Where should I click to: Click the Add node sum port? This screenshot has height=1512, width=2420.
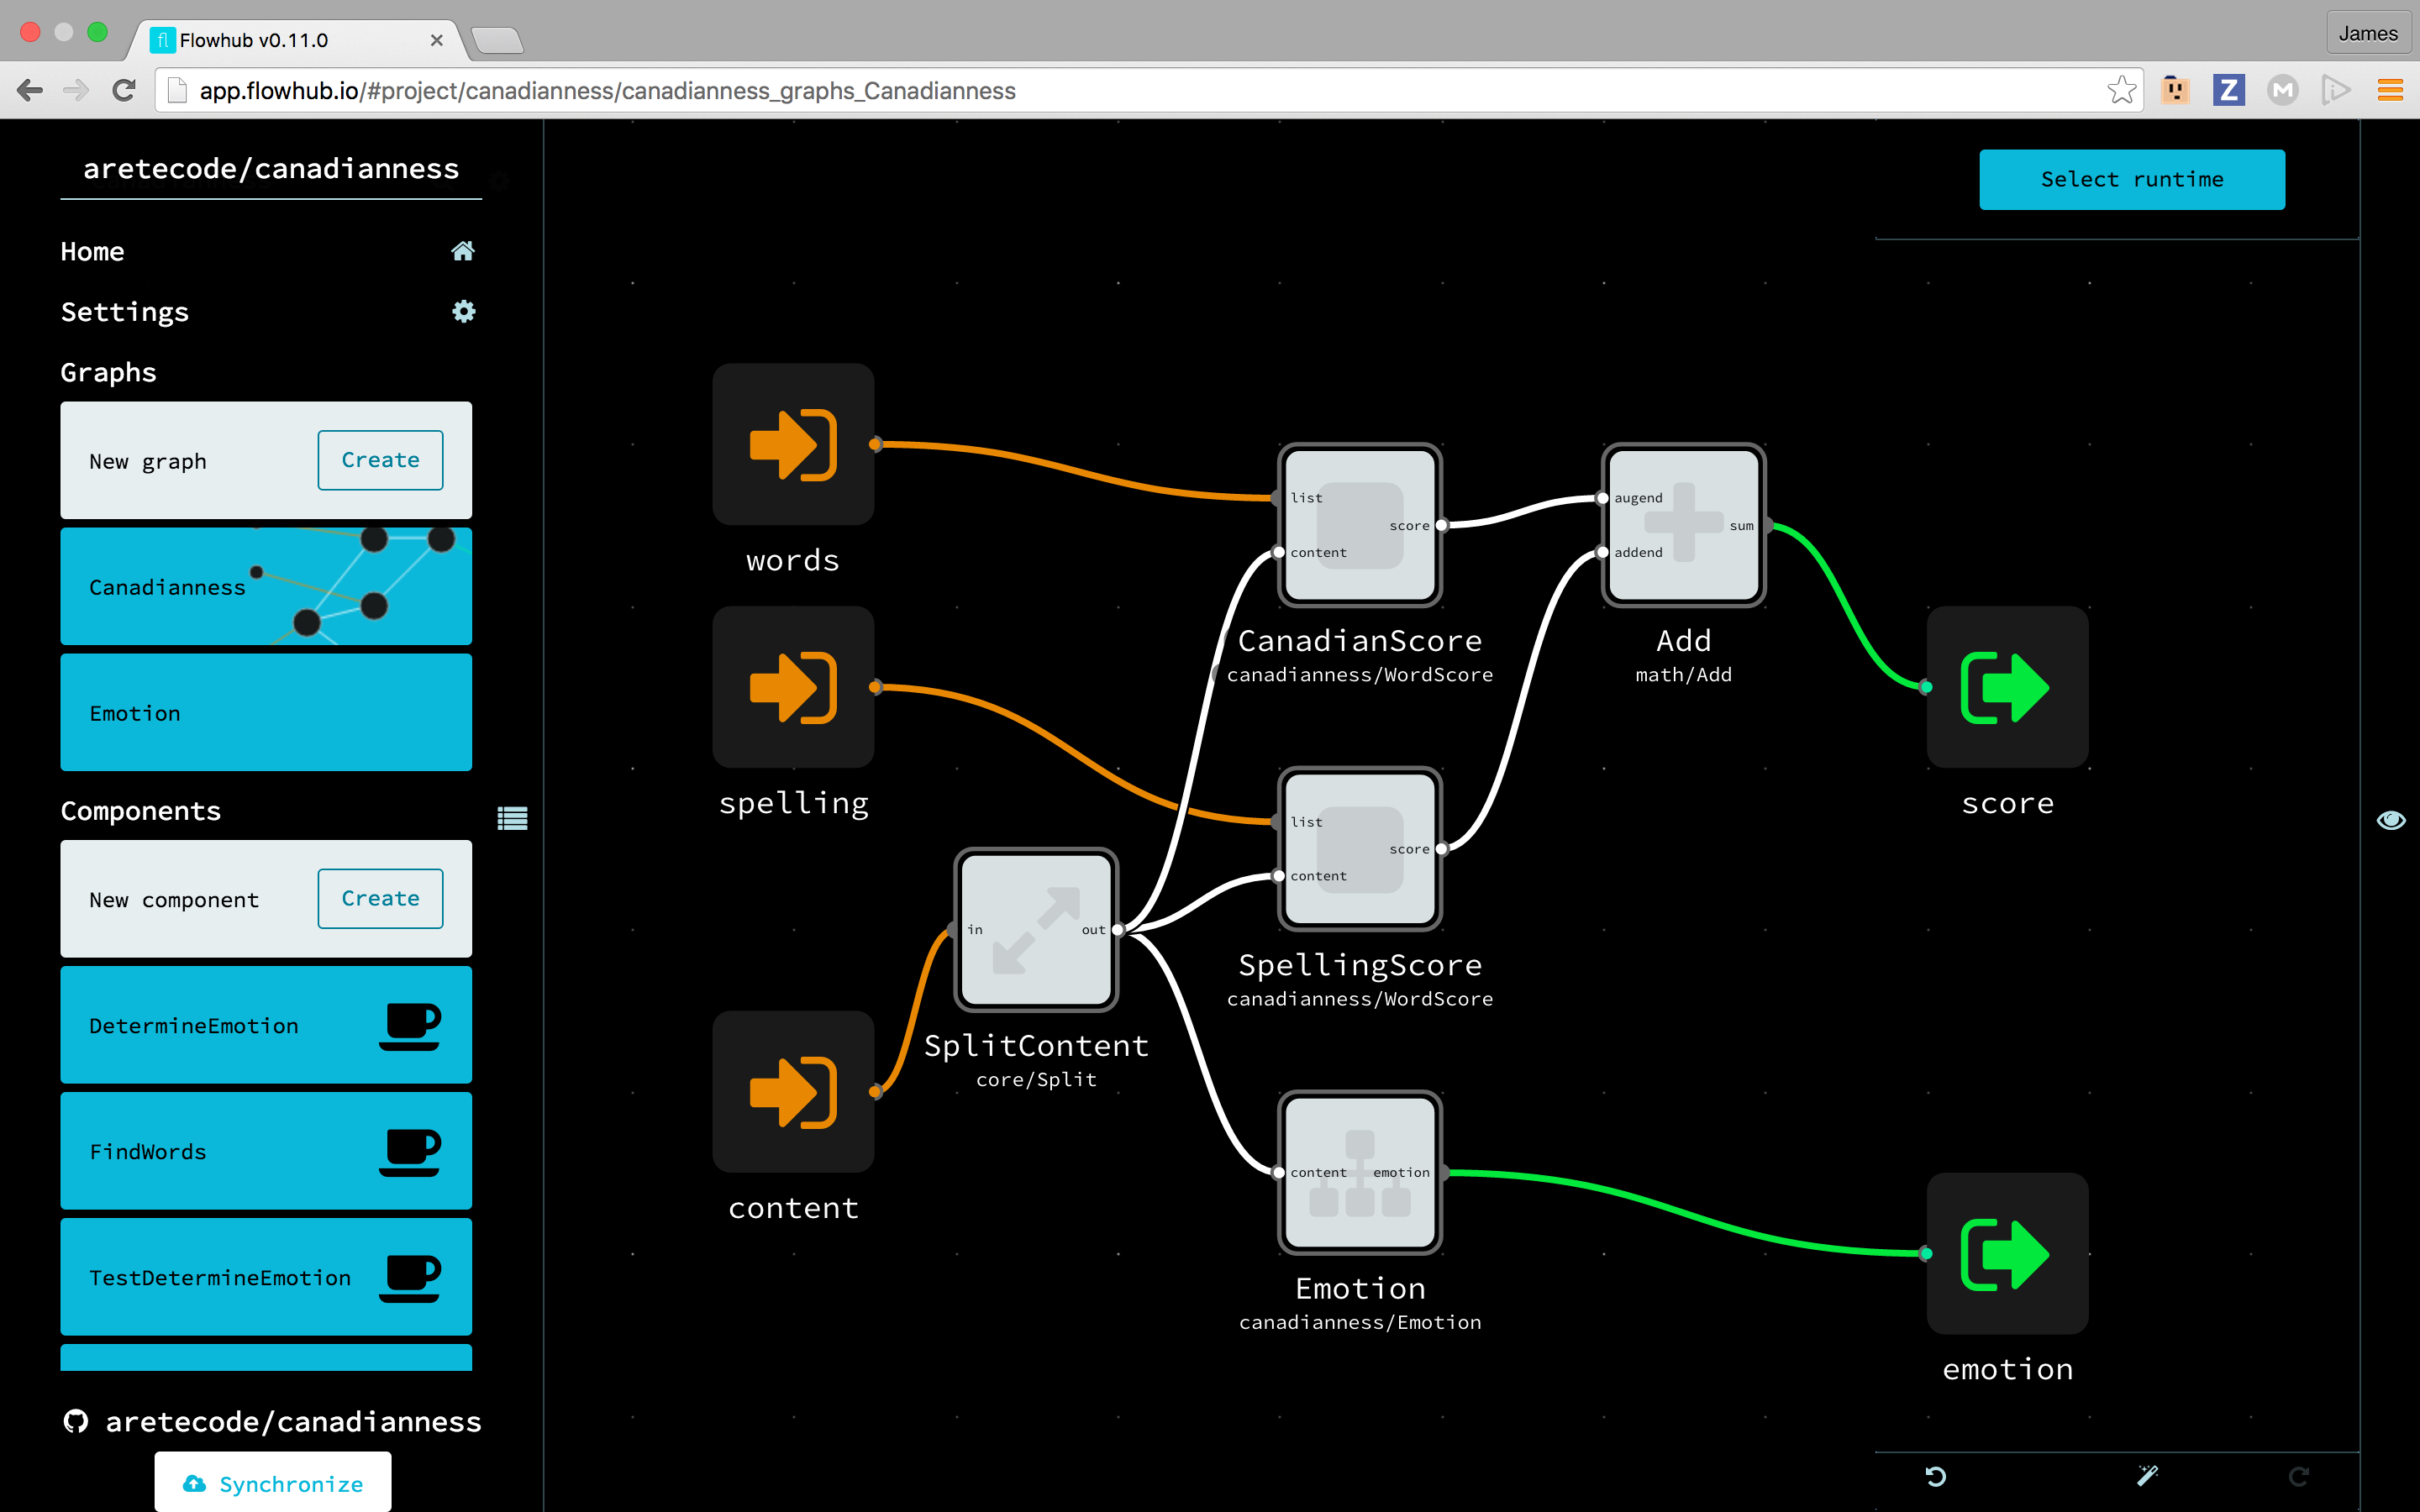pos(1766,525)
